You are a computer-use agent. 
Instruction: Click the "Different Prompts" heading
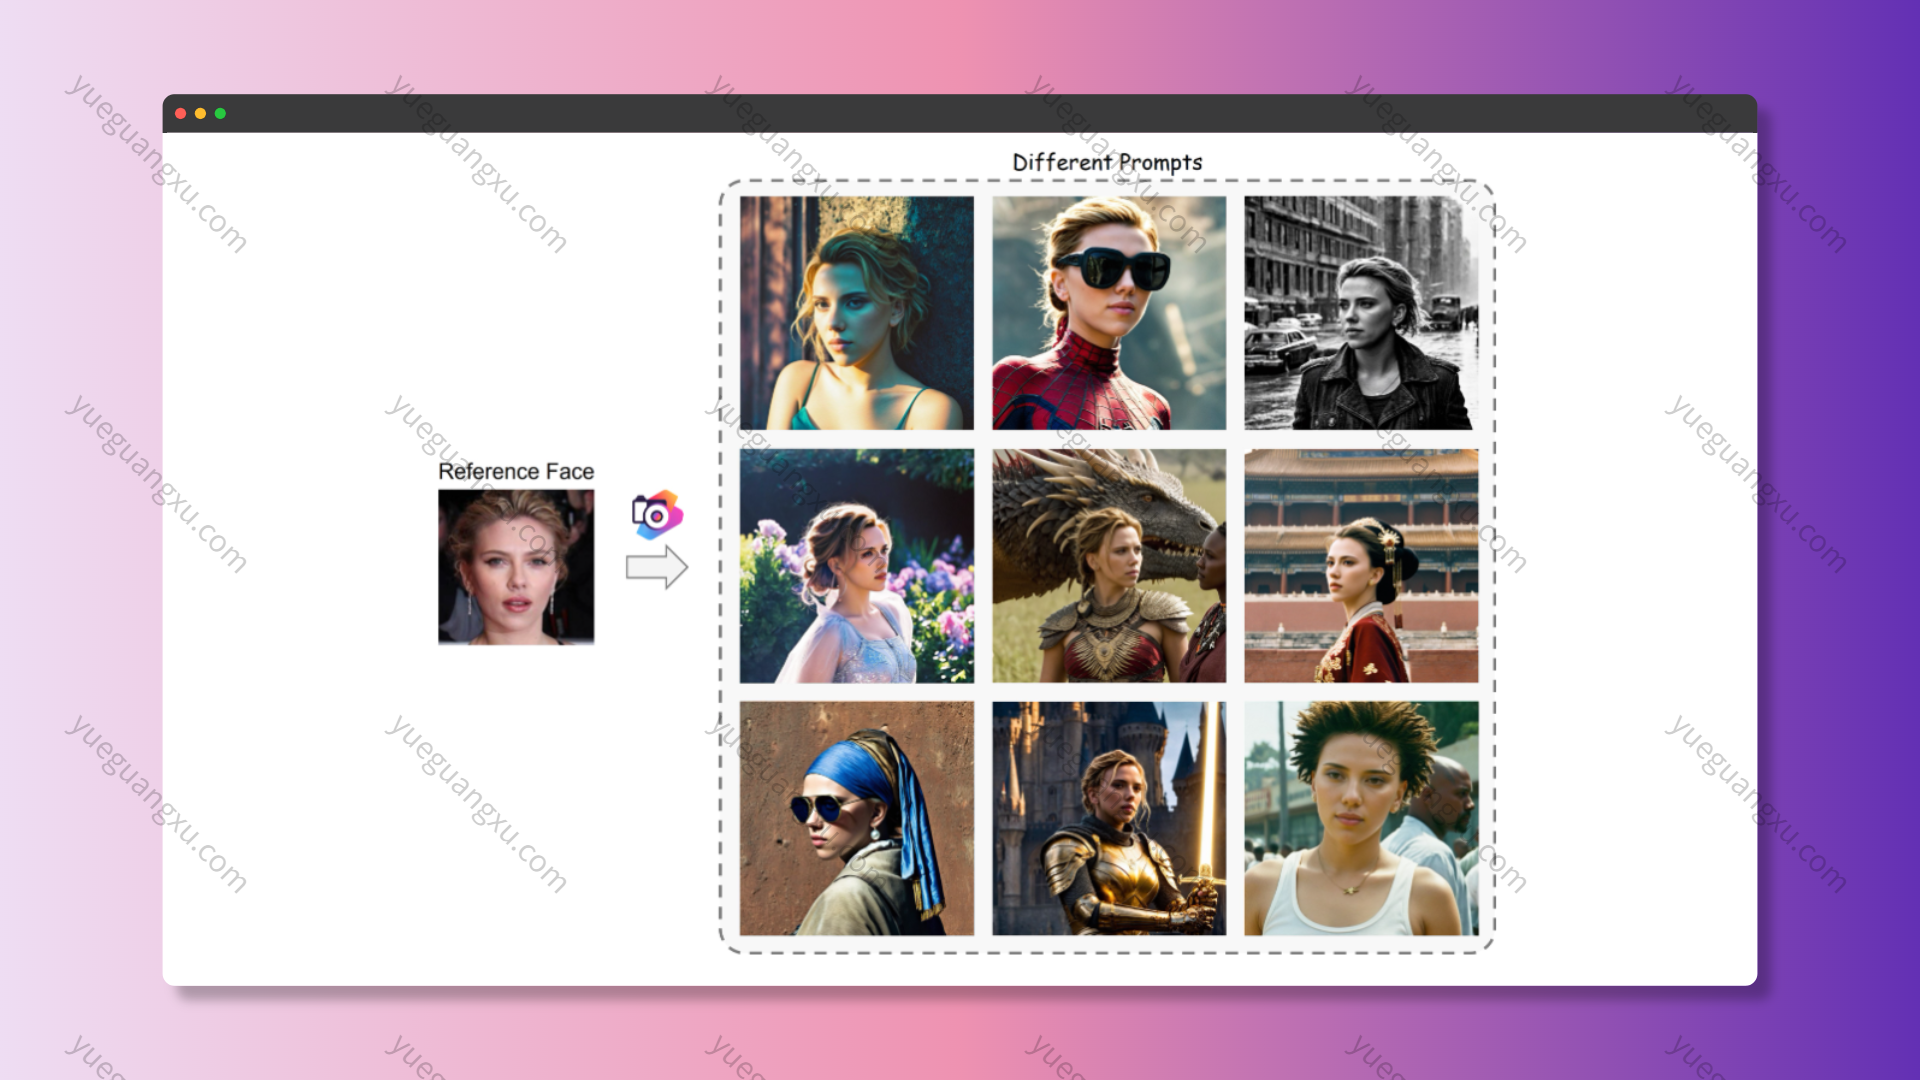tap(1107, 162)
